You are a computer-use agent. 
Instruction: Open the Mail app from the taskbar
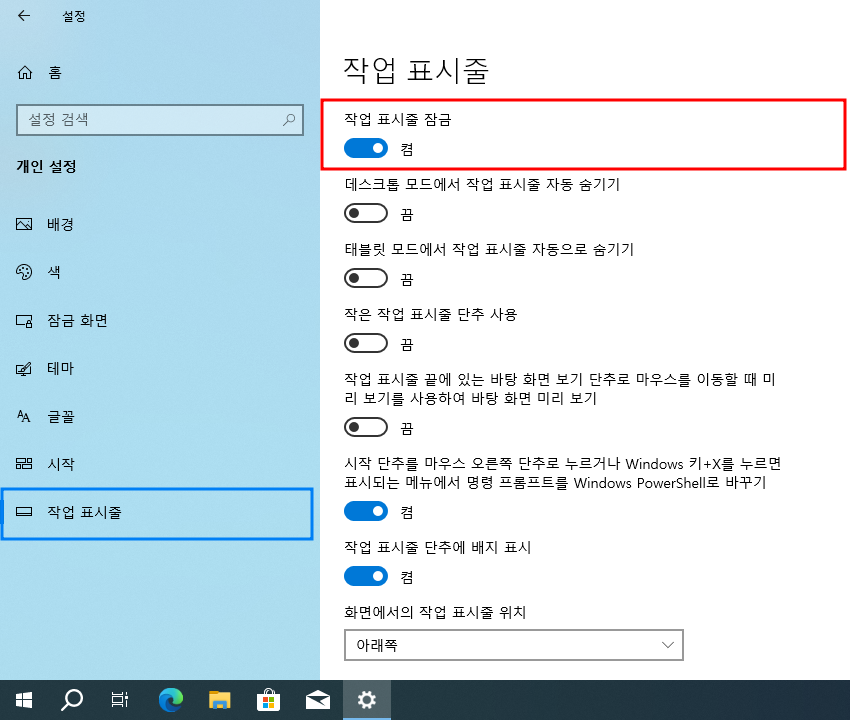coord(318,700)
